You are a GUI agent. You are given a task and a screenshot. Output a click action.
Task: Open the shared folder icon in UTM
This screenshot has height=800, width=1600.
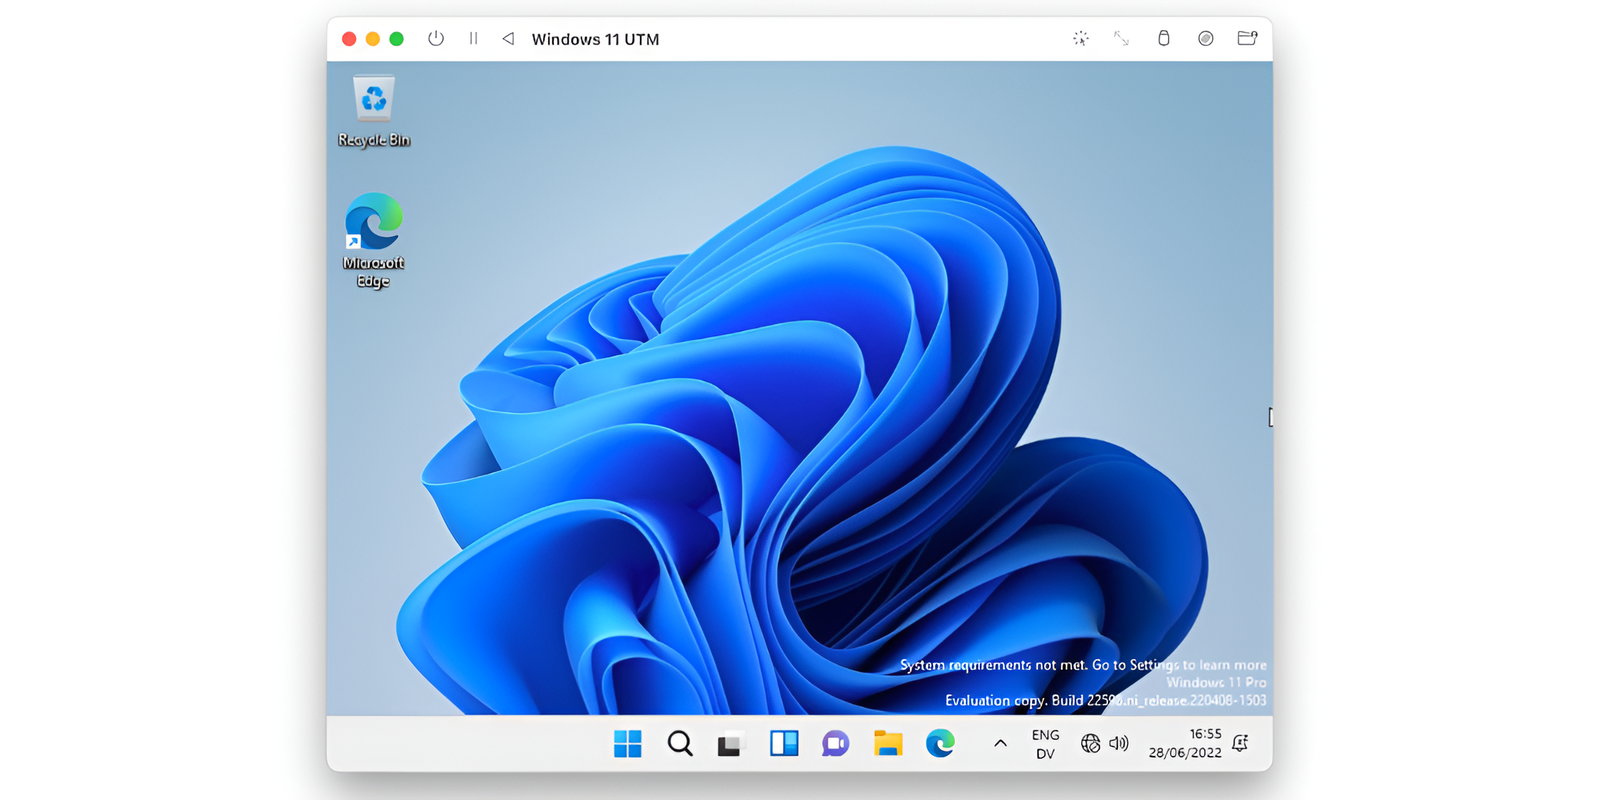pos(1247,39)
